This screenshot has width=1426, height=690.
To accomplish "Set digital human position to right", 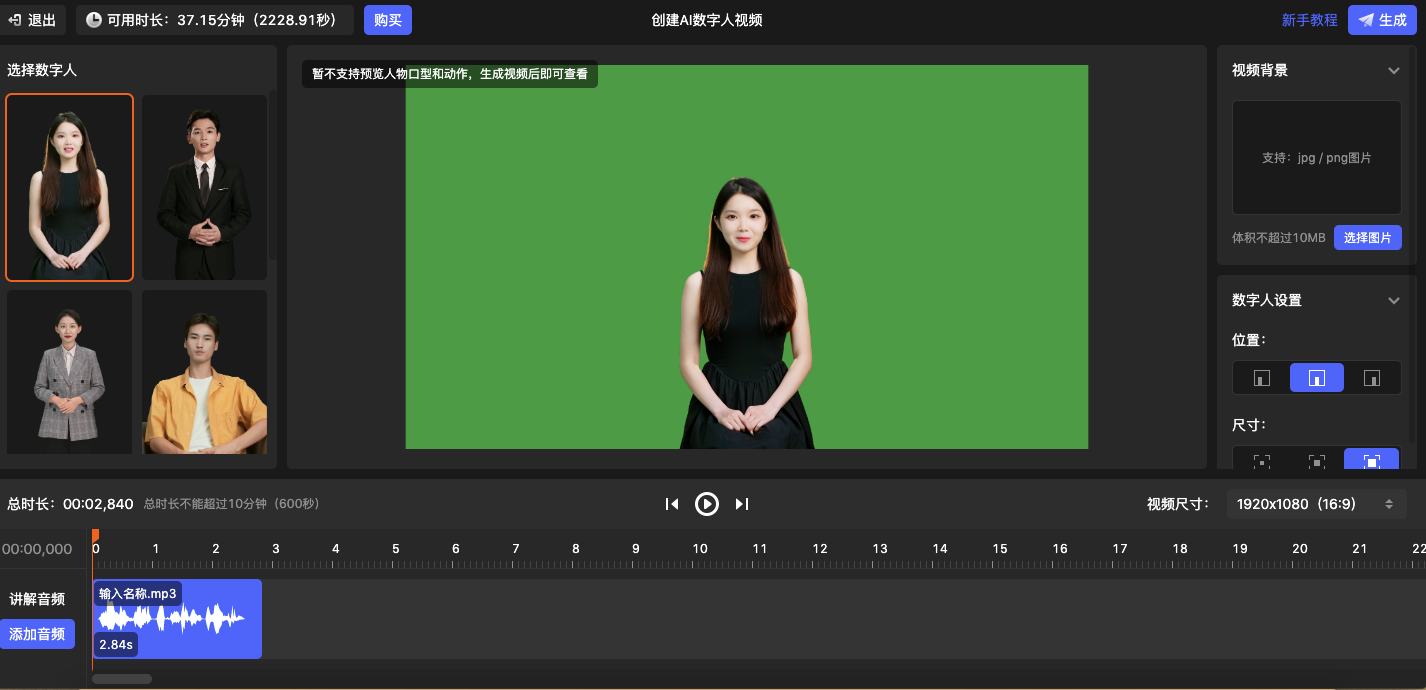I will [1372, 378].
